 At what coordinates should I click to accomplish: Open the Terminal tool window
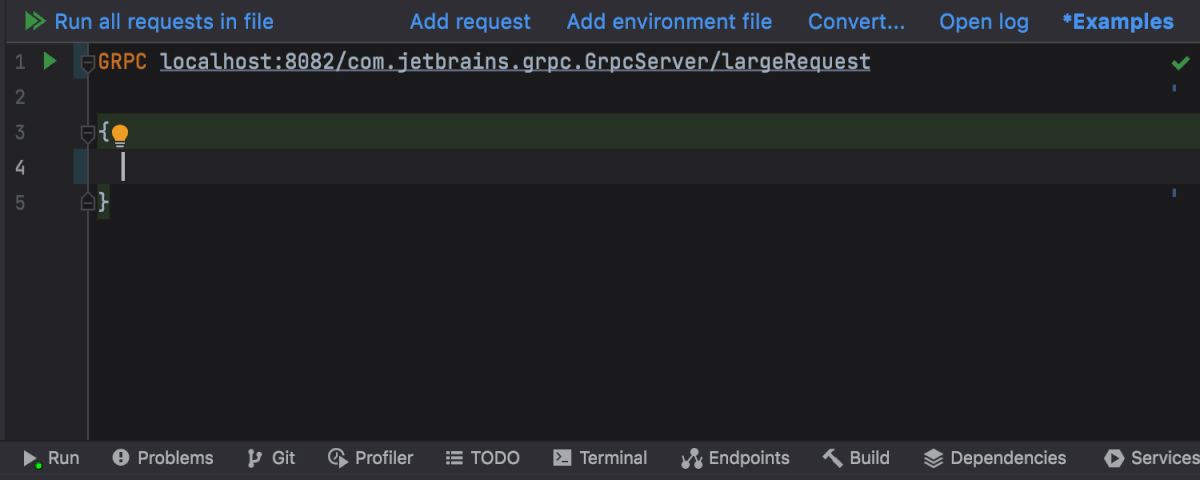coord(600,458)
